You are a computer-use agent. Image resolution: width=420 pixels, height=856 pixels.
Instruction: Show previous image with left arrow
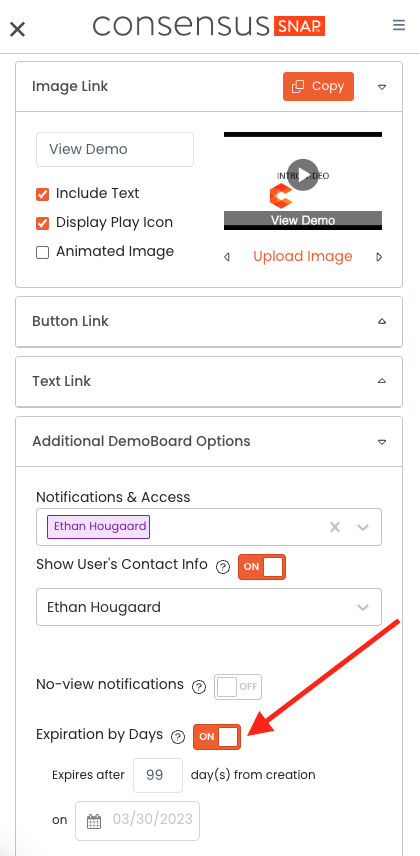227,257
